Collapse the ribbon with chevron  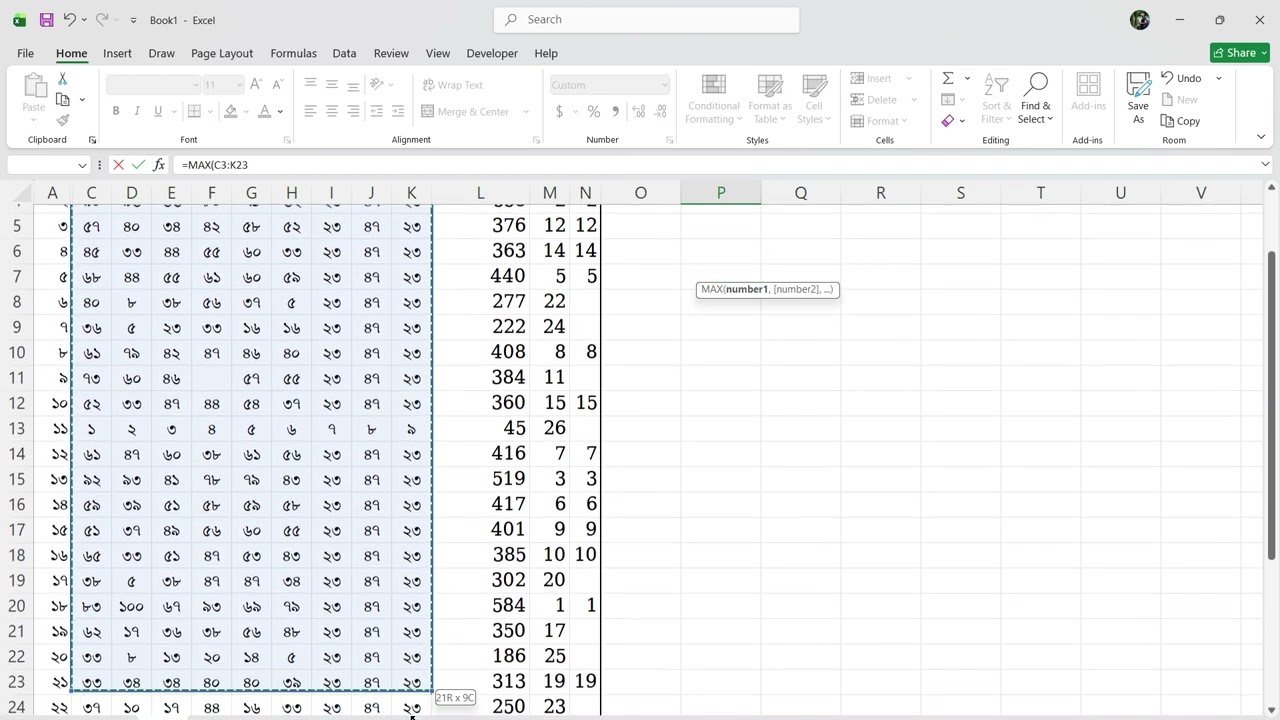click(1261, 137)
